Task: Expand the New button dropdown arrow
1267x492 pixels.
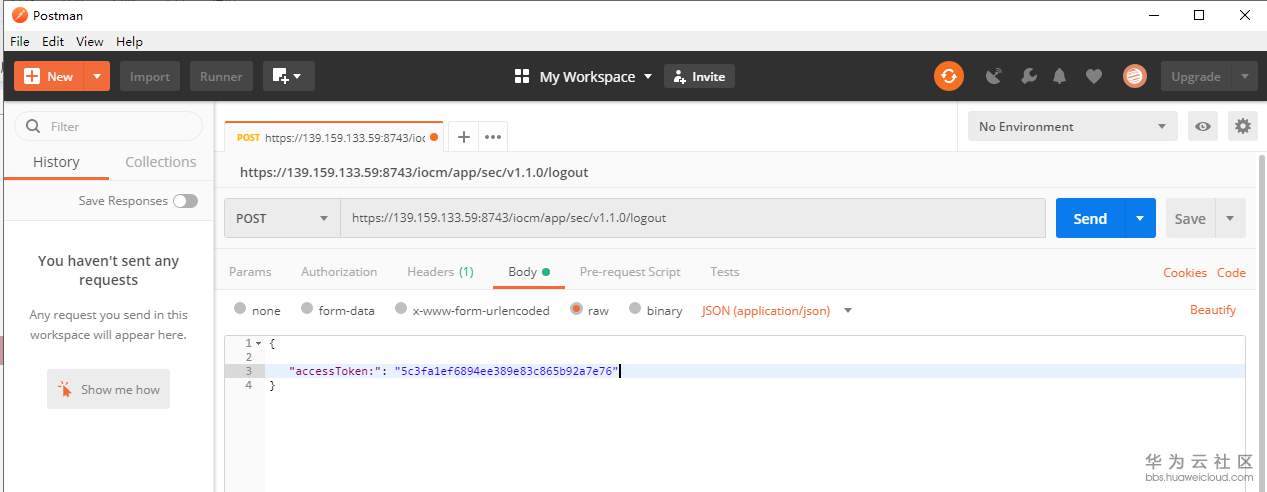Action: coord(96,76)
